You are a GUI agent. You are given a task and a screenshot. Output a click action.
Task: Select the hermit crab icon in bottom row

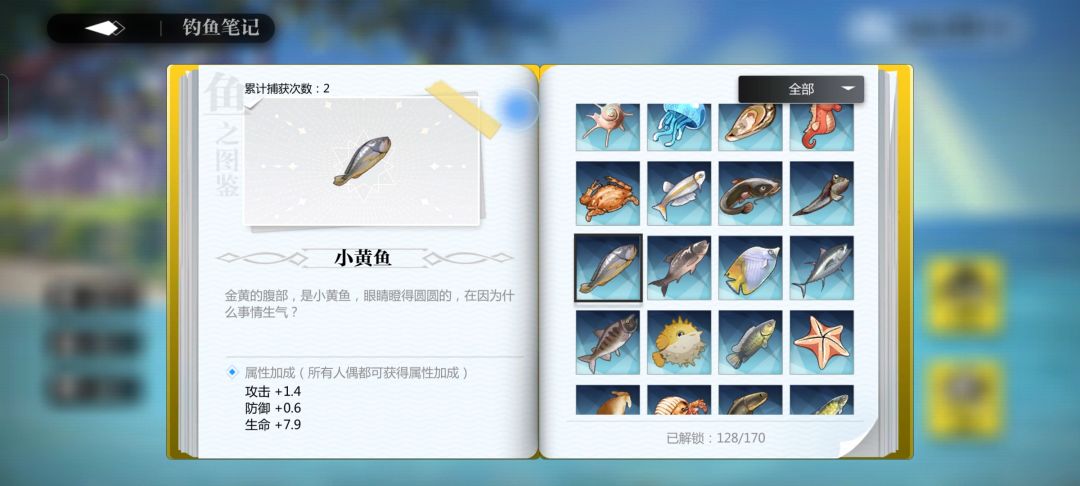[x=679, y=400]
